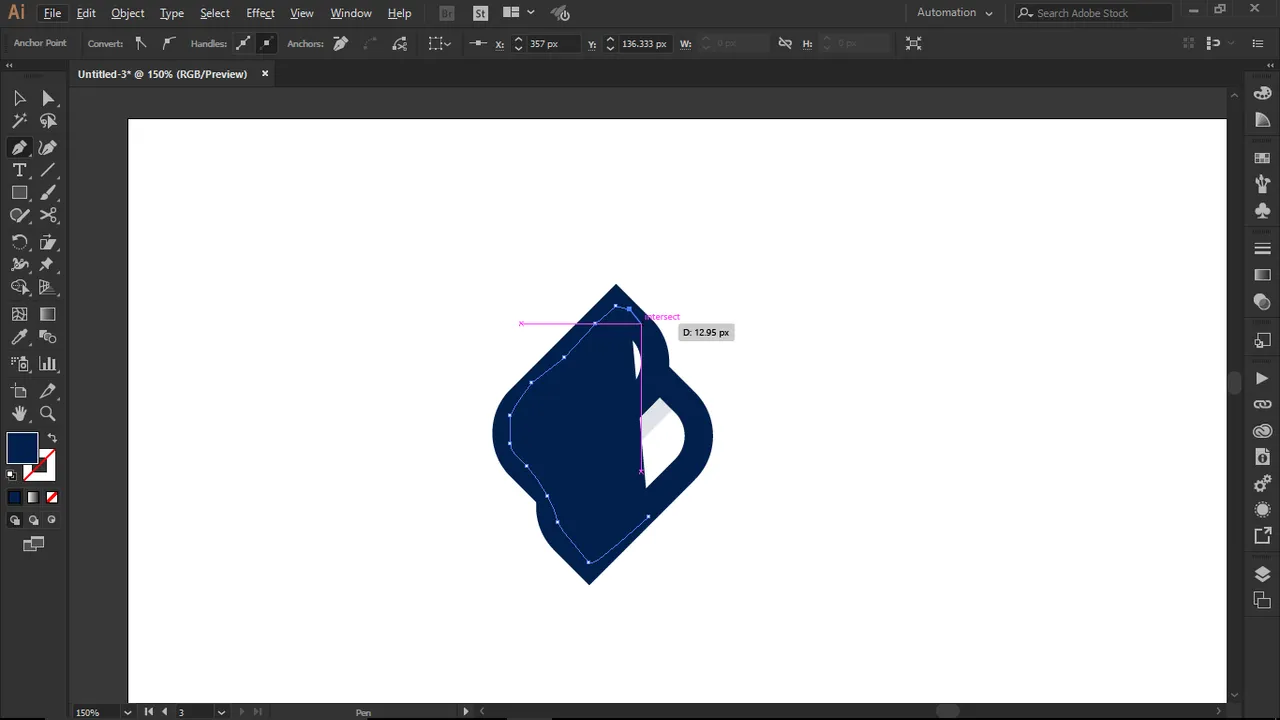Toggle hide handles for multiple anchors
Viewport: 1280px width, 720px height.
point(267,43)
